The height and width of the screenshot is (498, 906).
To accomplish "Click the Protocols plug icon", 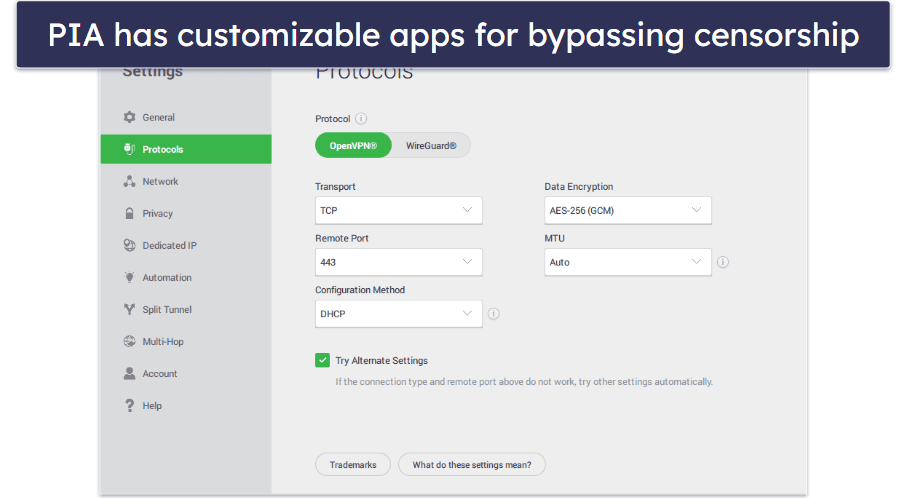I will 129,149.
